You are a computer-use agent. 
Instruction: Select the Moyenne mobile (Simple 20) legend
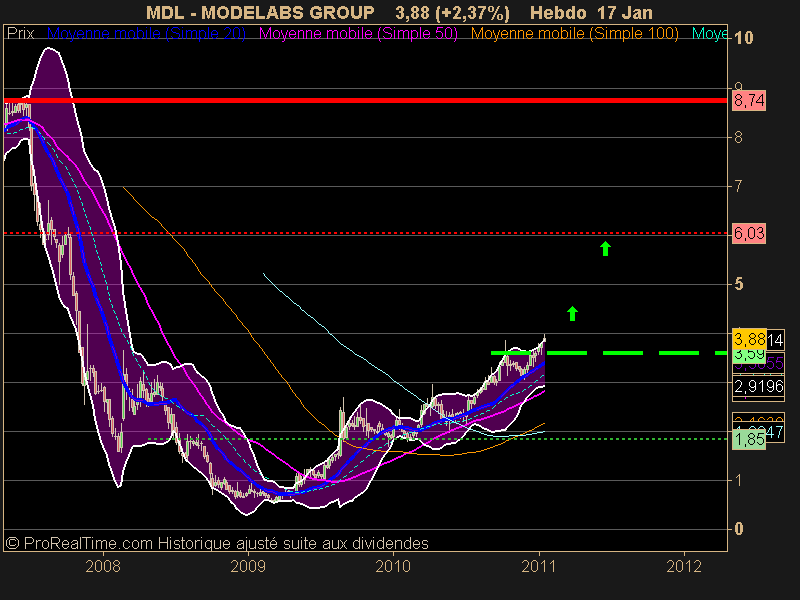pyautogui.click(x=146, y=34)
